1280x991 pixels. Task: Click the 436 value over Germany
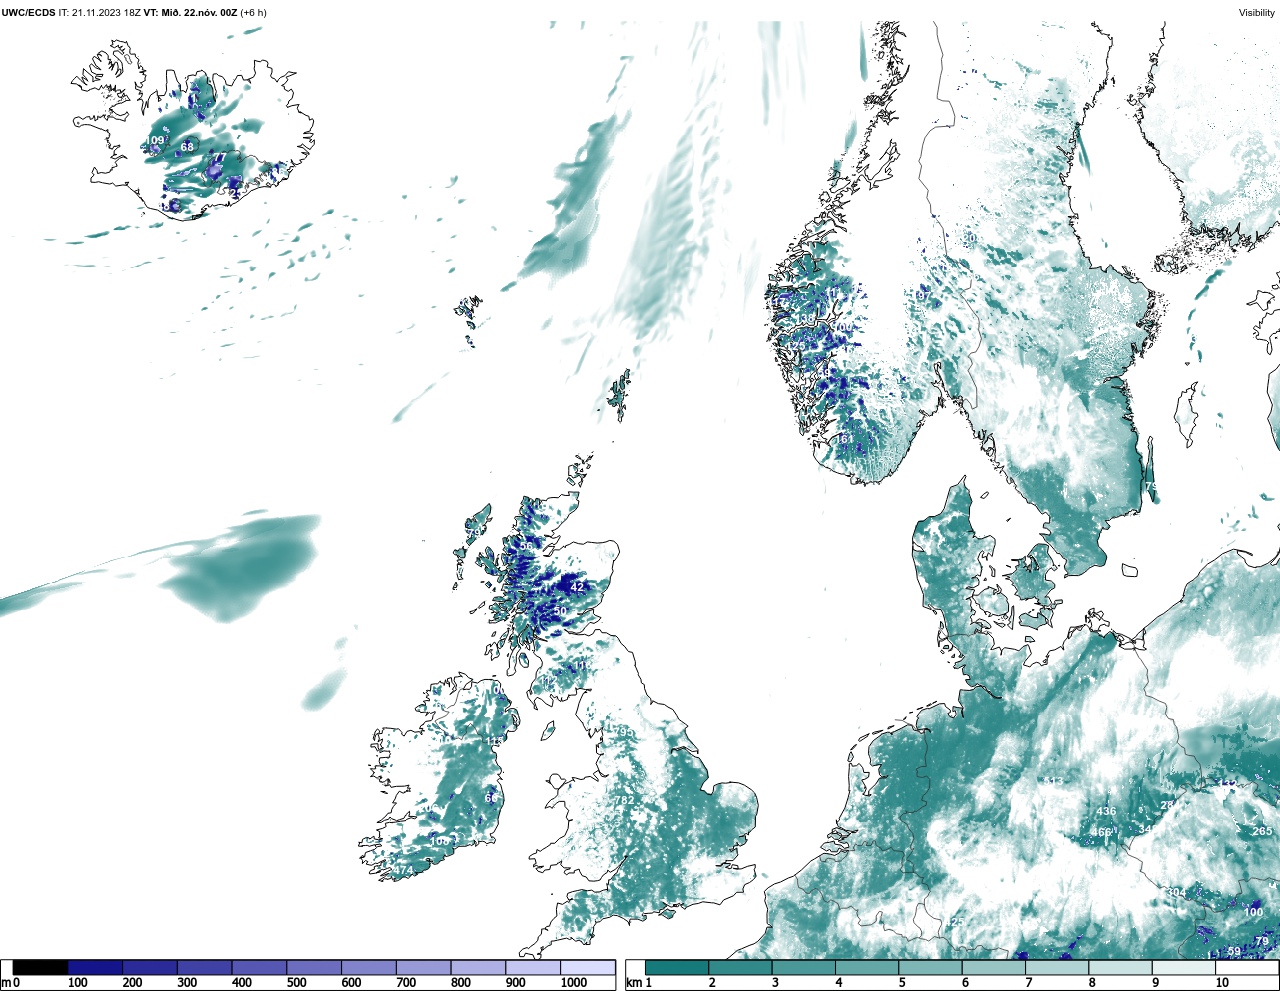pos(1106,811)
